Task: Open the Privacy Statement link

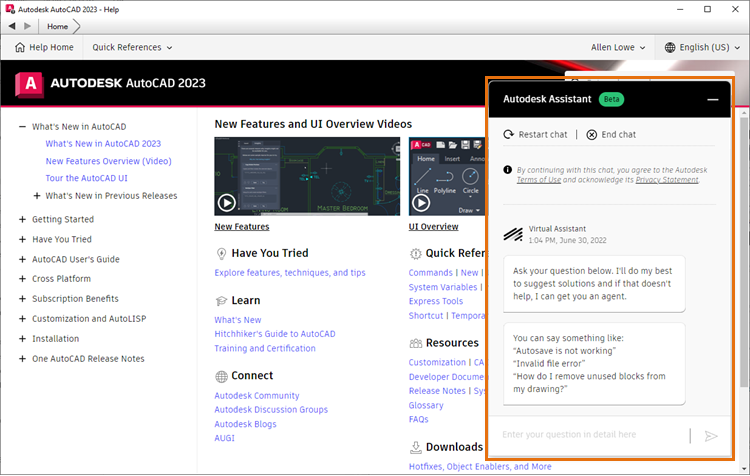Action: click(x=667, y=180)
